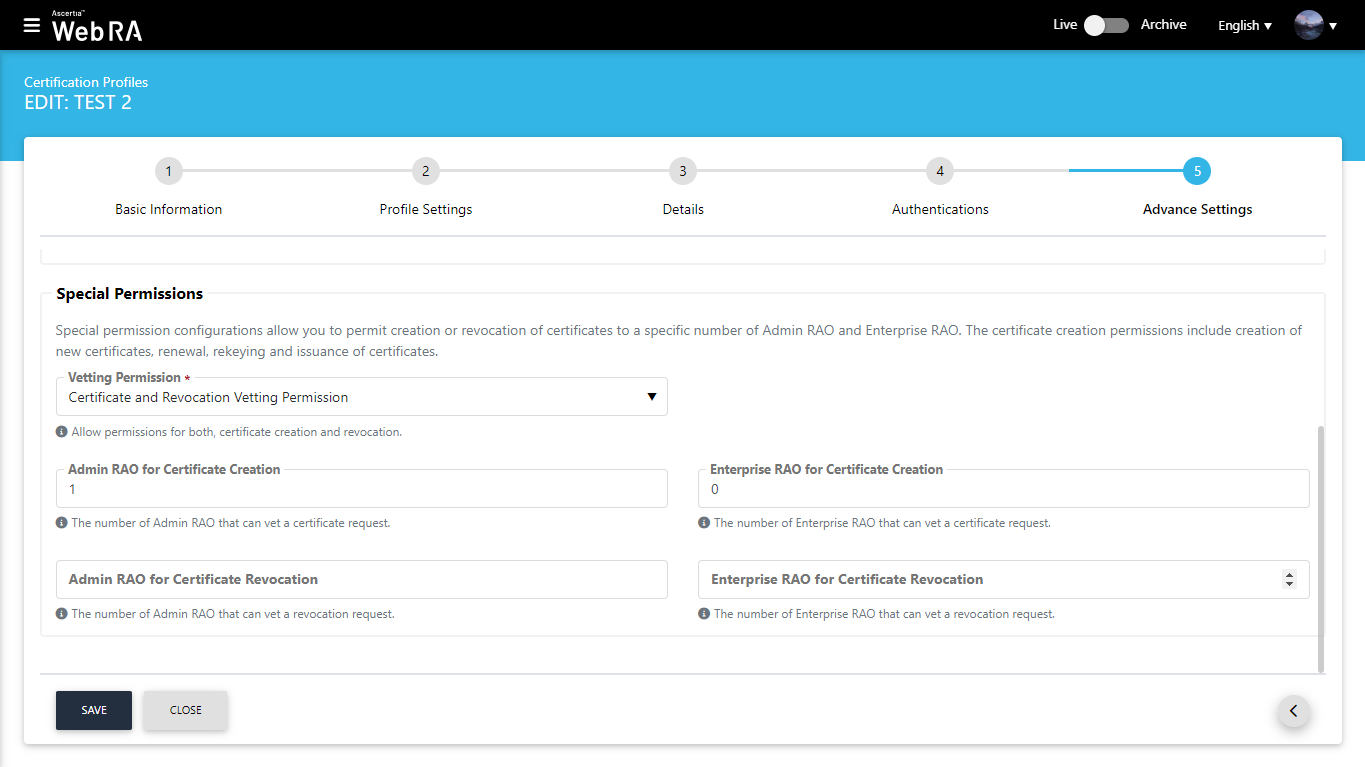The height and width of the screenshot is (767, 1365).
Task: Expand the menu arrow next to avatar
Action: coord(1333,26)
